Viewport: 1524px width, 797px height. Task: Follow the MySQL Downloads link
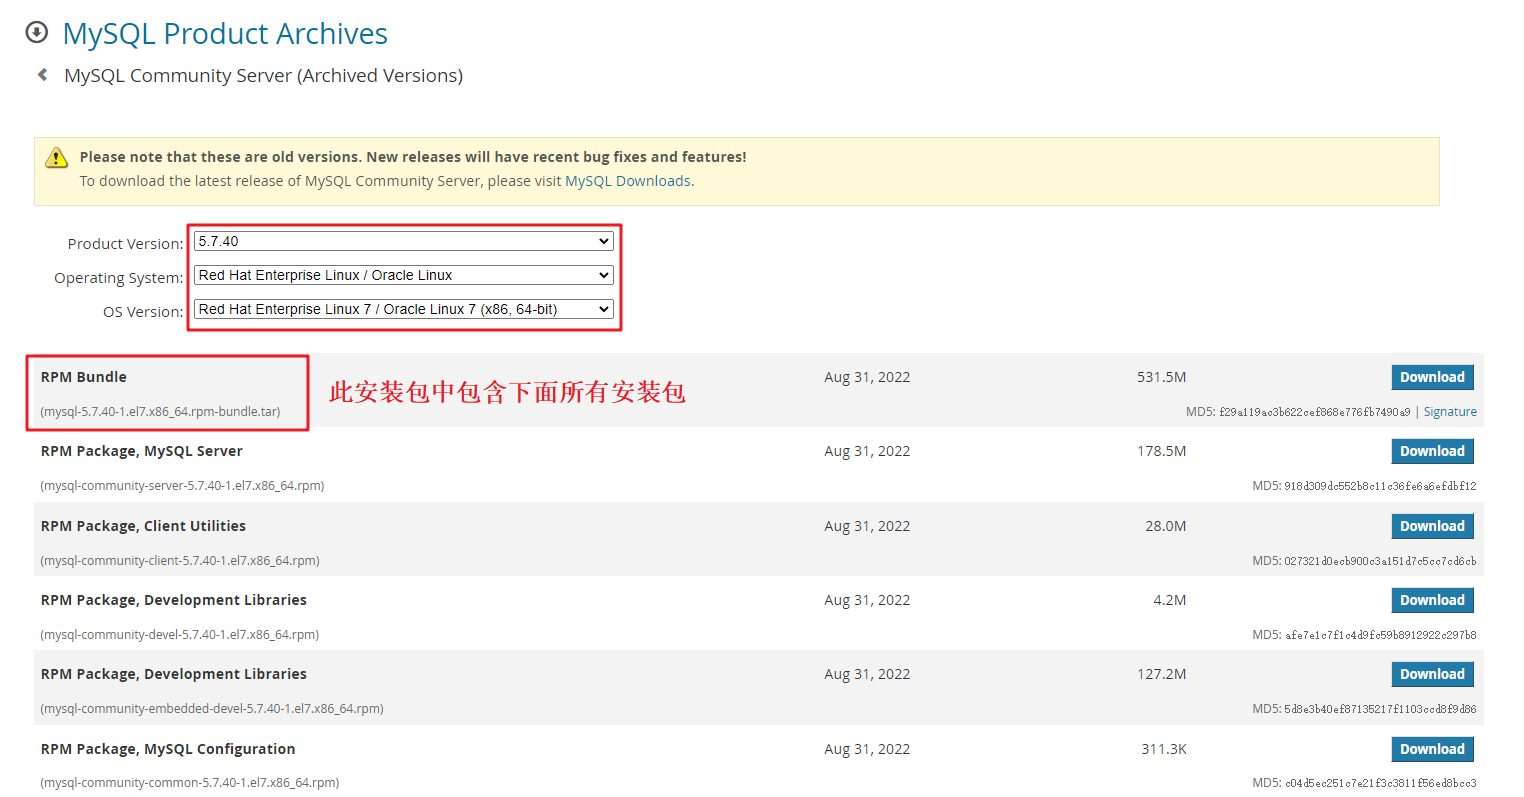pyautogui.click(x=628, y=181)
